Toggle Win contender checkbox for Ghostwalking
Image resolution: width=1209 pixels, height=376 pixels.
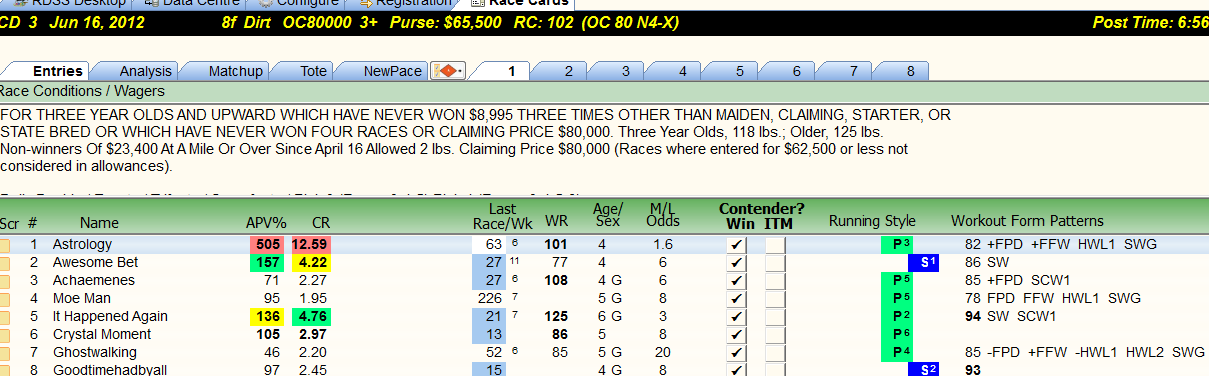(x=736, y=352)
